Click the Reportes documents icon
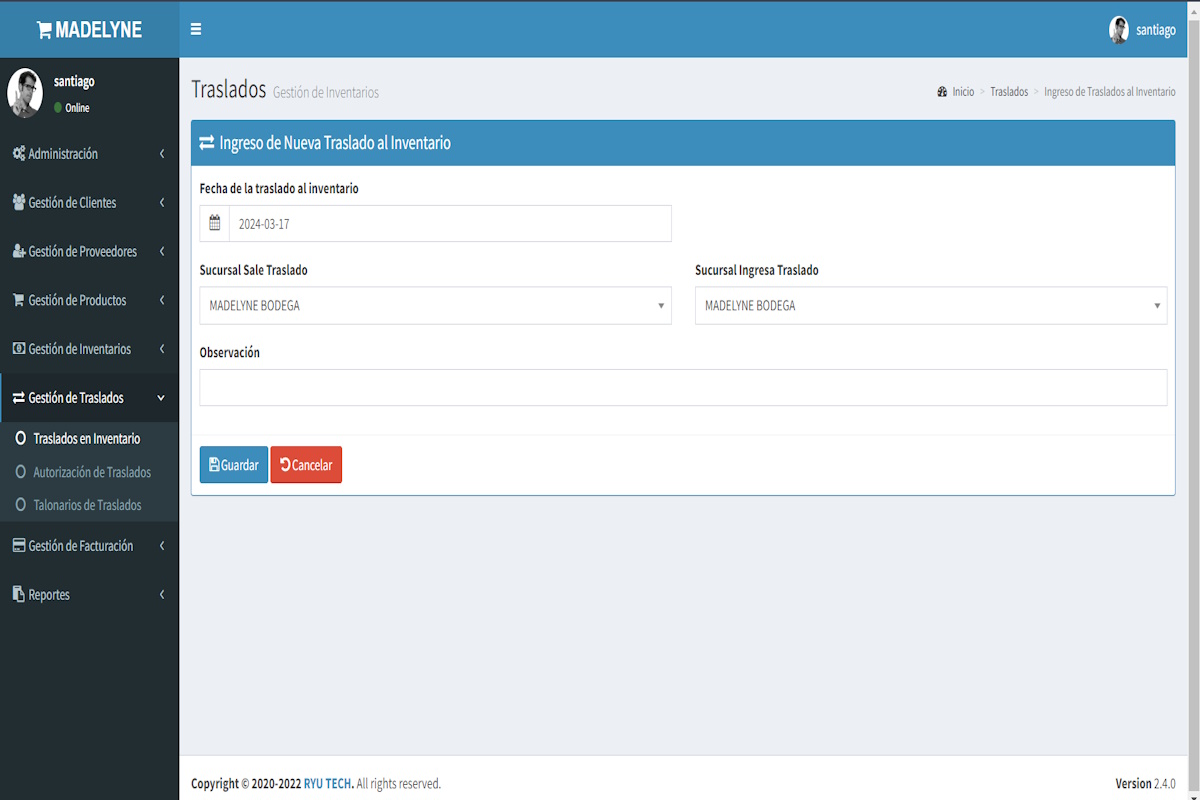 (x=18, y=595)
